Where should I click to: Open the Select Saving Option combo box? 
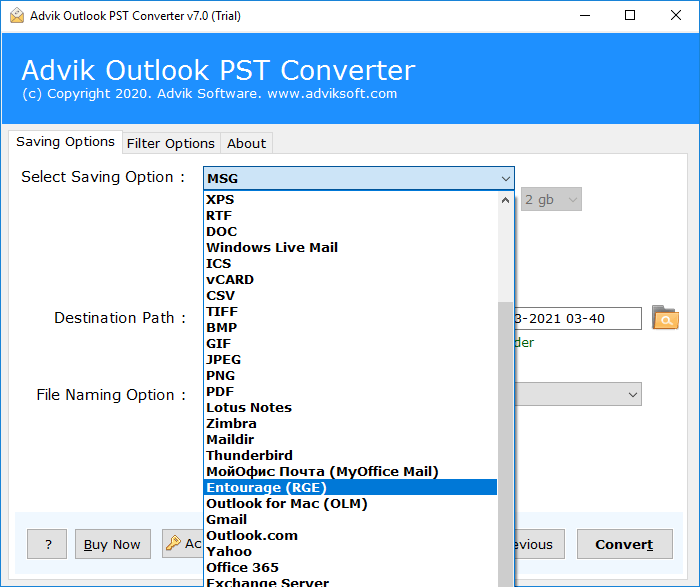click(358, 178)
